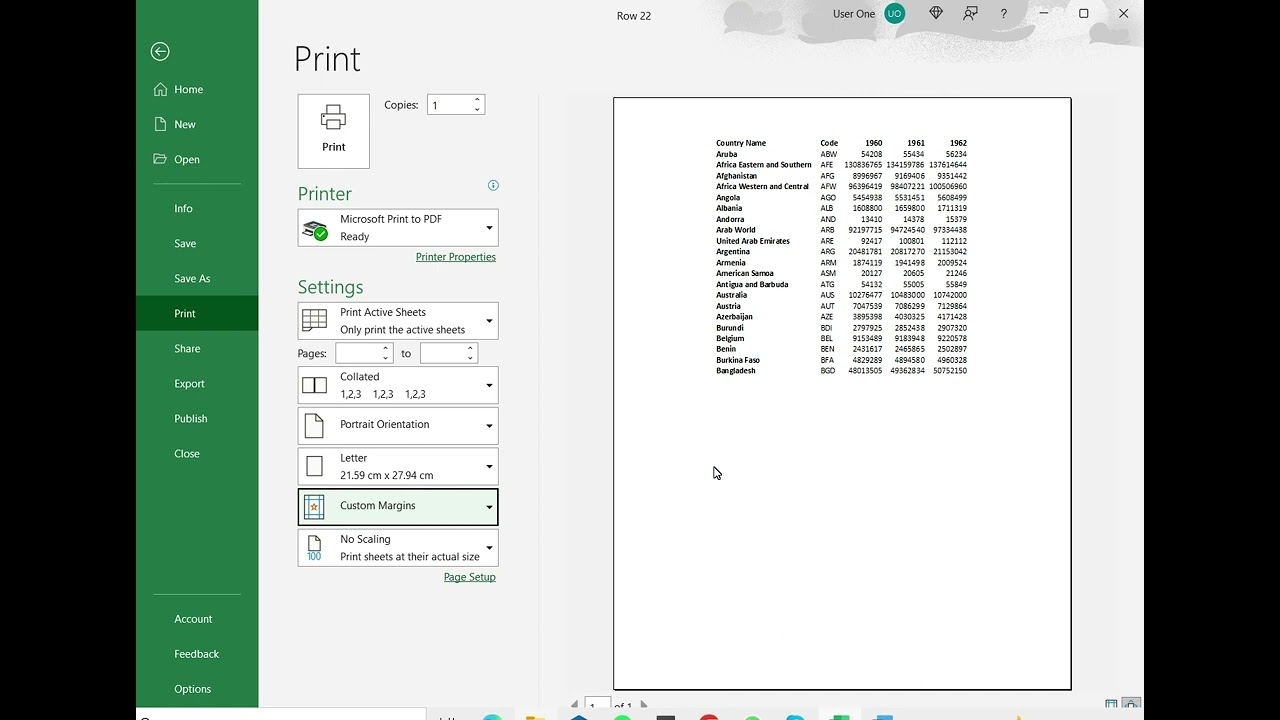
Task: Toggle Zoom to Page icon below the preview
Action: (1131, 704)
